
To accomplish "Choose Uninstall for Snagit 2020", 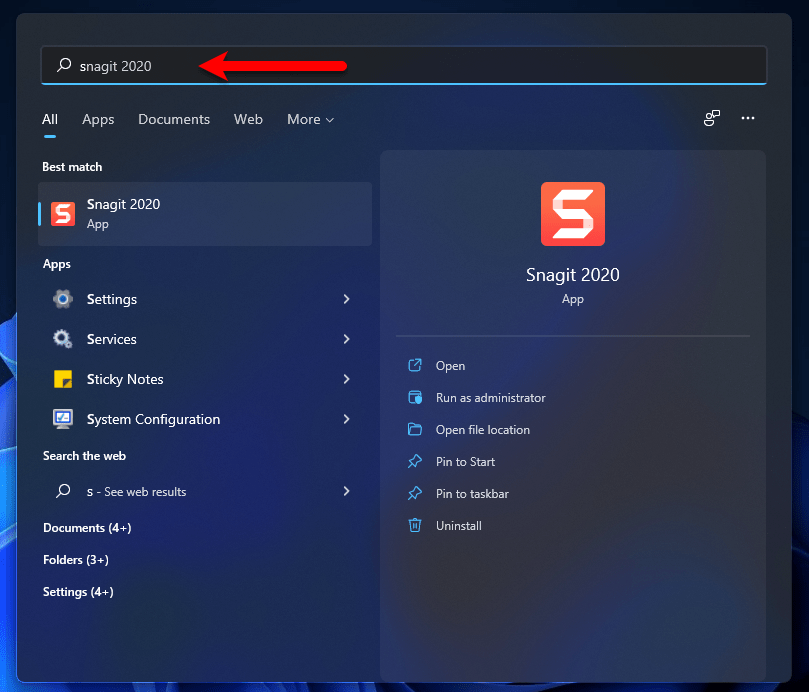I will click(x=459, y=525).
